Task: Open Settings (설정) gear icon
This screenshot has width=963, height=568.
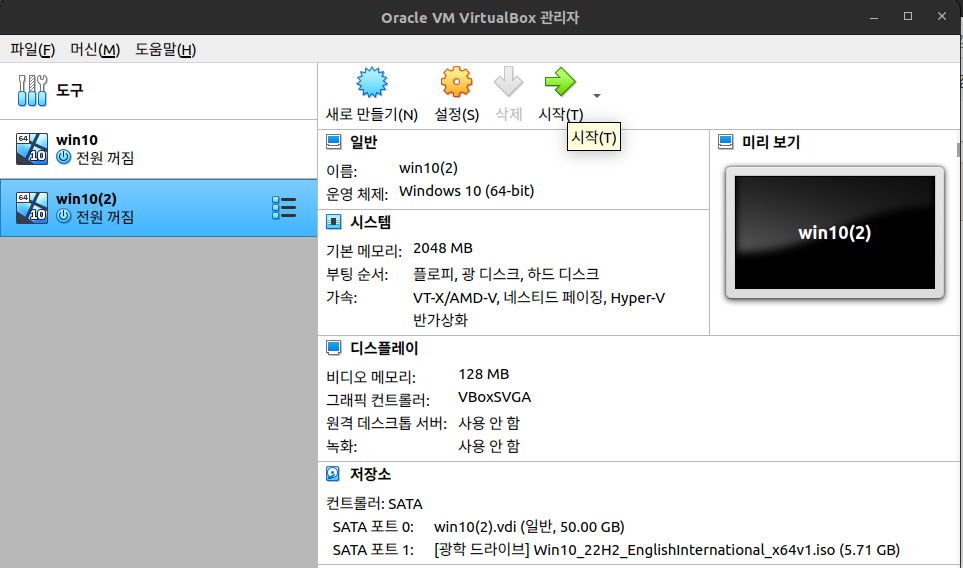Action: pyautogui.click(x=456, y=82)
